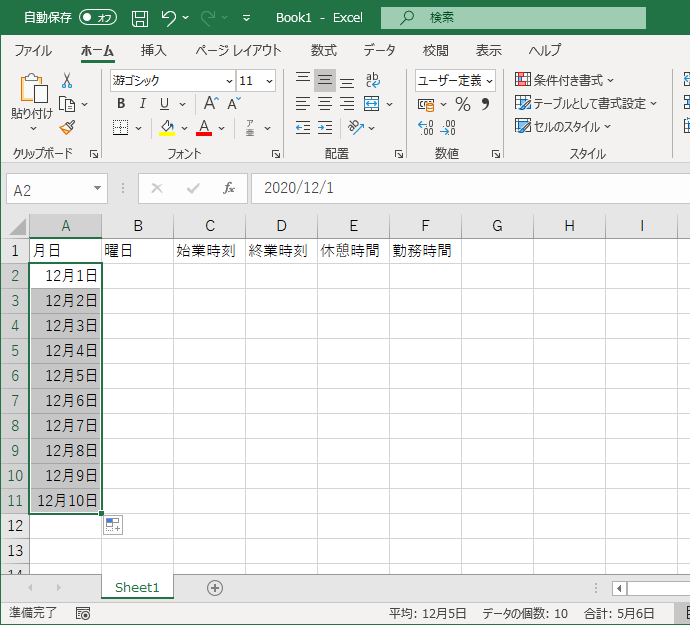This screenshot has height=625, width=690.
Task: Click the Comma Style icon
Action: point(485,104)
